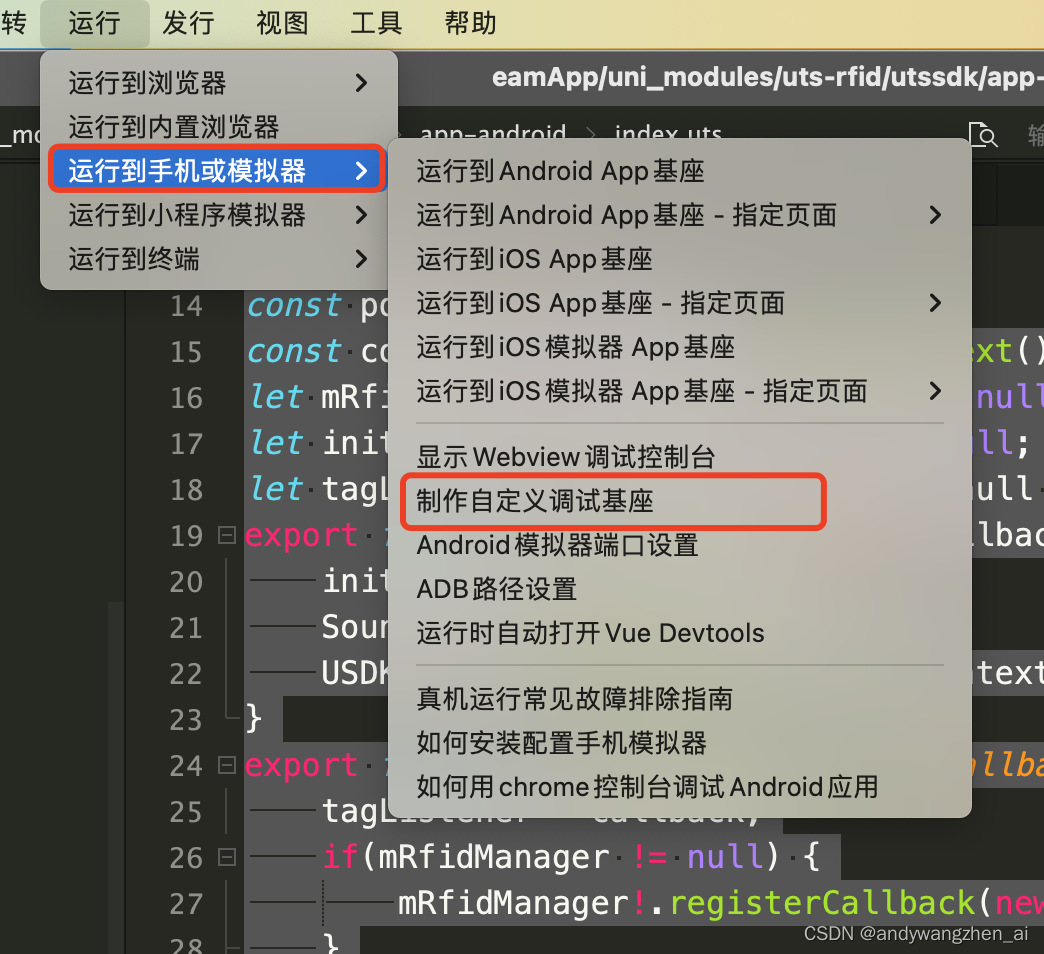Expand the 运行到小程序模拟器 submenu arrow
This screenshot has height=954, width=1044.
[x=361, y=215]
